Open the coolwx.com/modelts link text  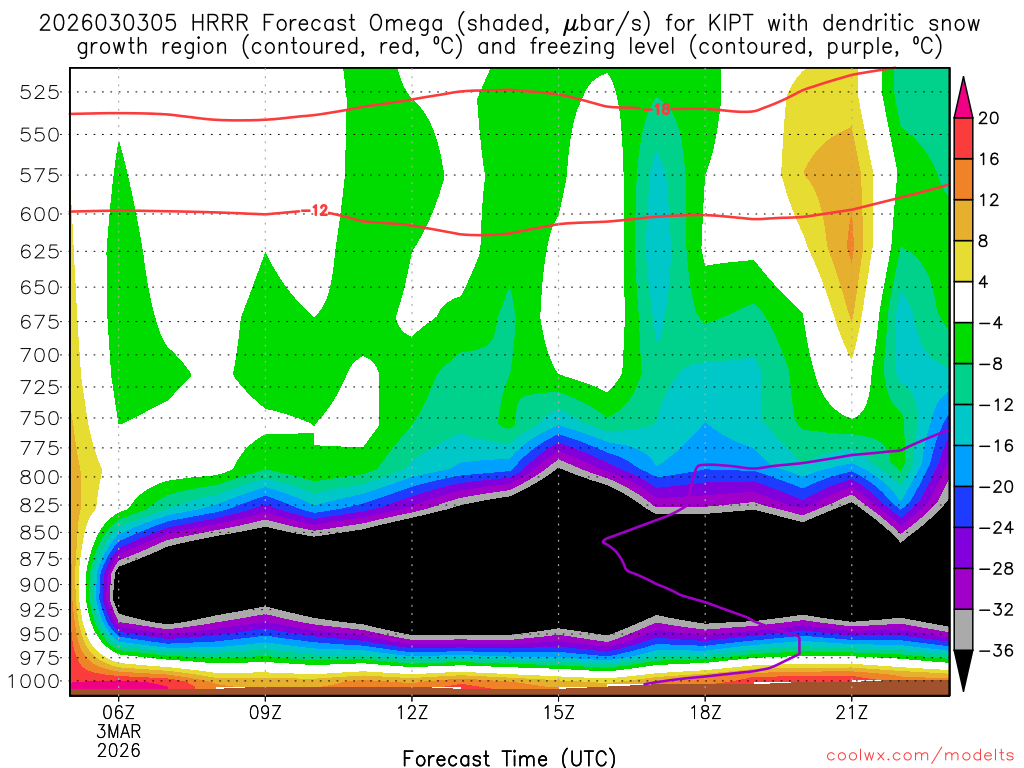click(x=920, y=756)
